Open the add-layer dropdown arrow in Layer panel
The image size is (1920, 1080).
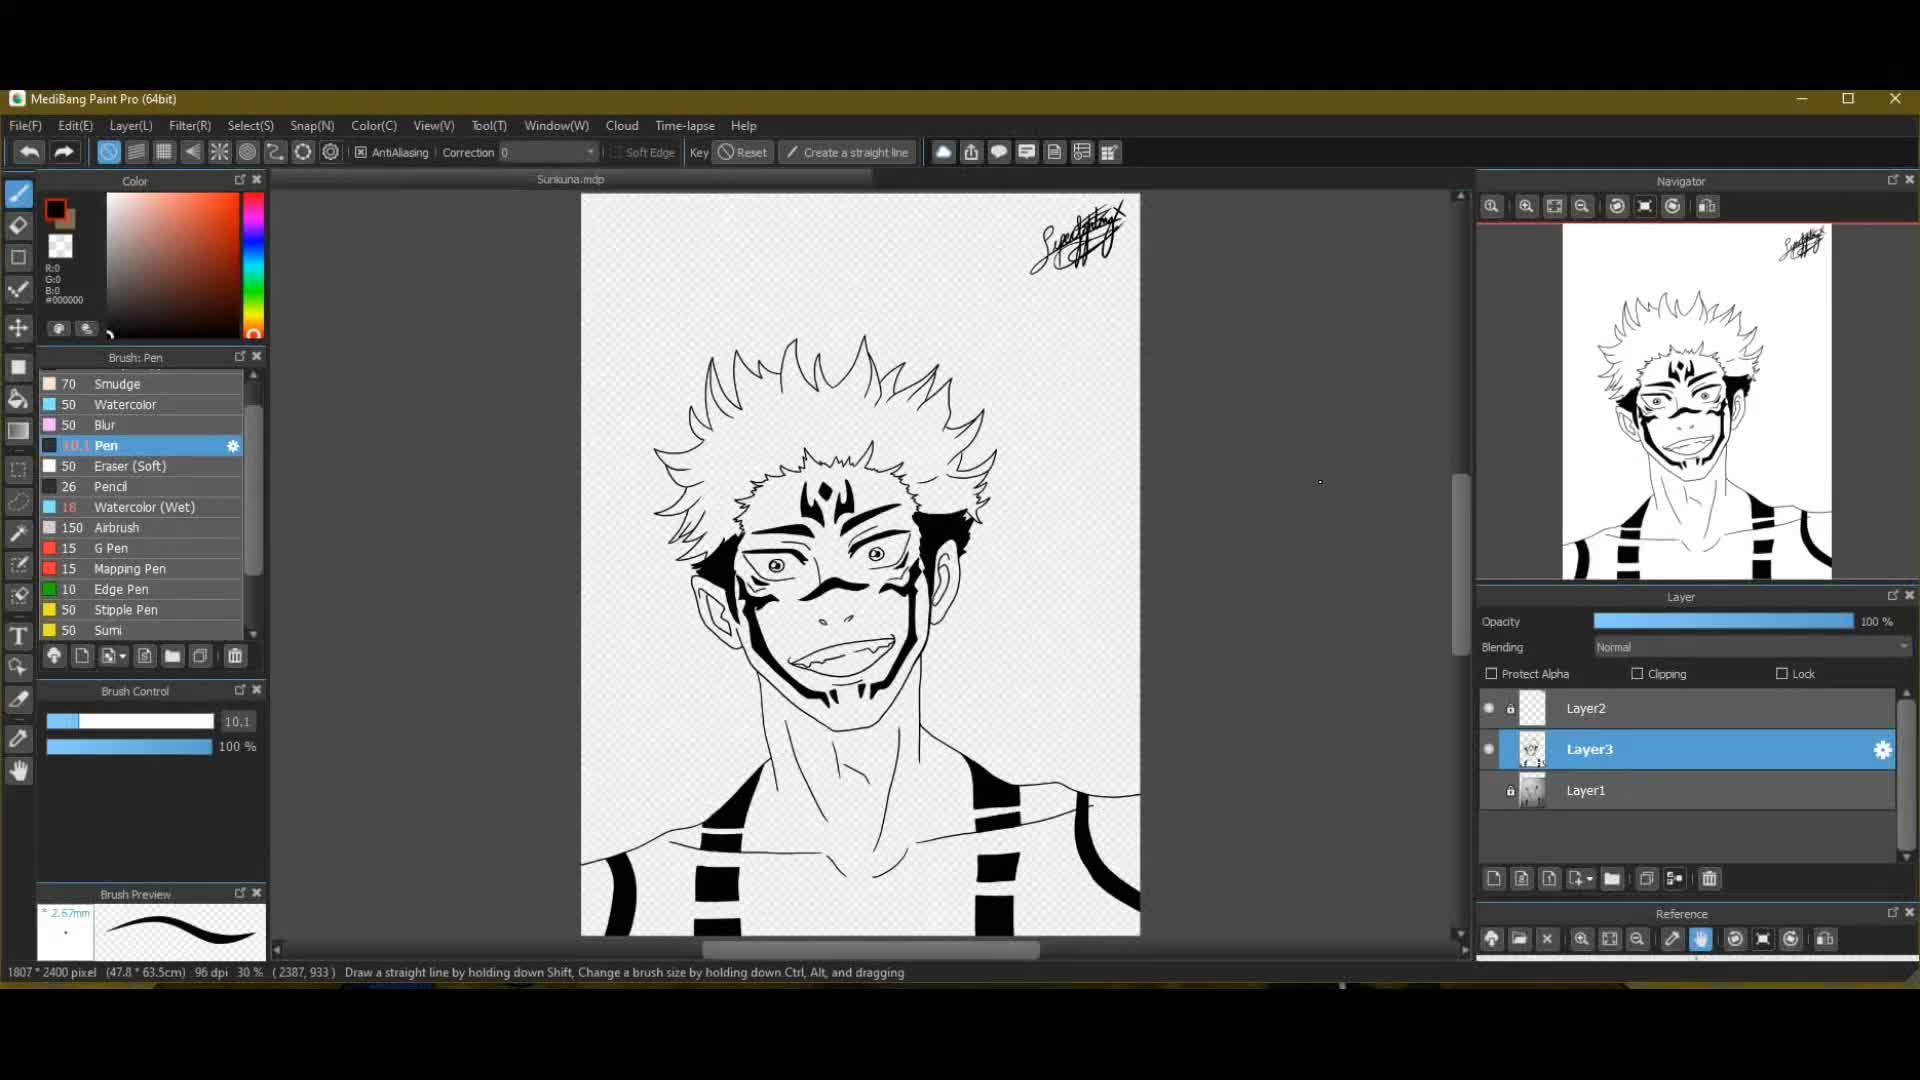pos(1590,879)
